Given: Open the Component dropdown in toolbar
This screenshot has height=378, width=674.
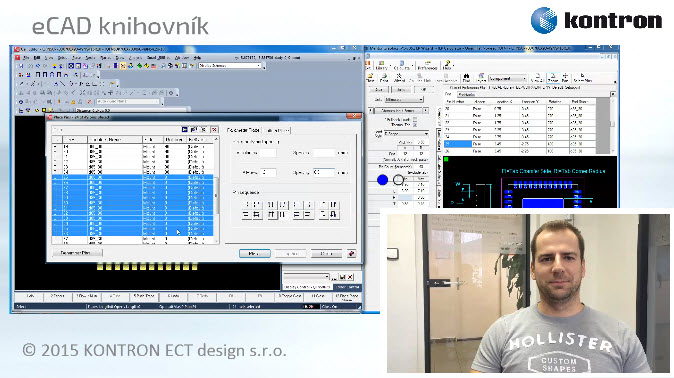Looking at the screenshot, I should click(507, 79).
